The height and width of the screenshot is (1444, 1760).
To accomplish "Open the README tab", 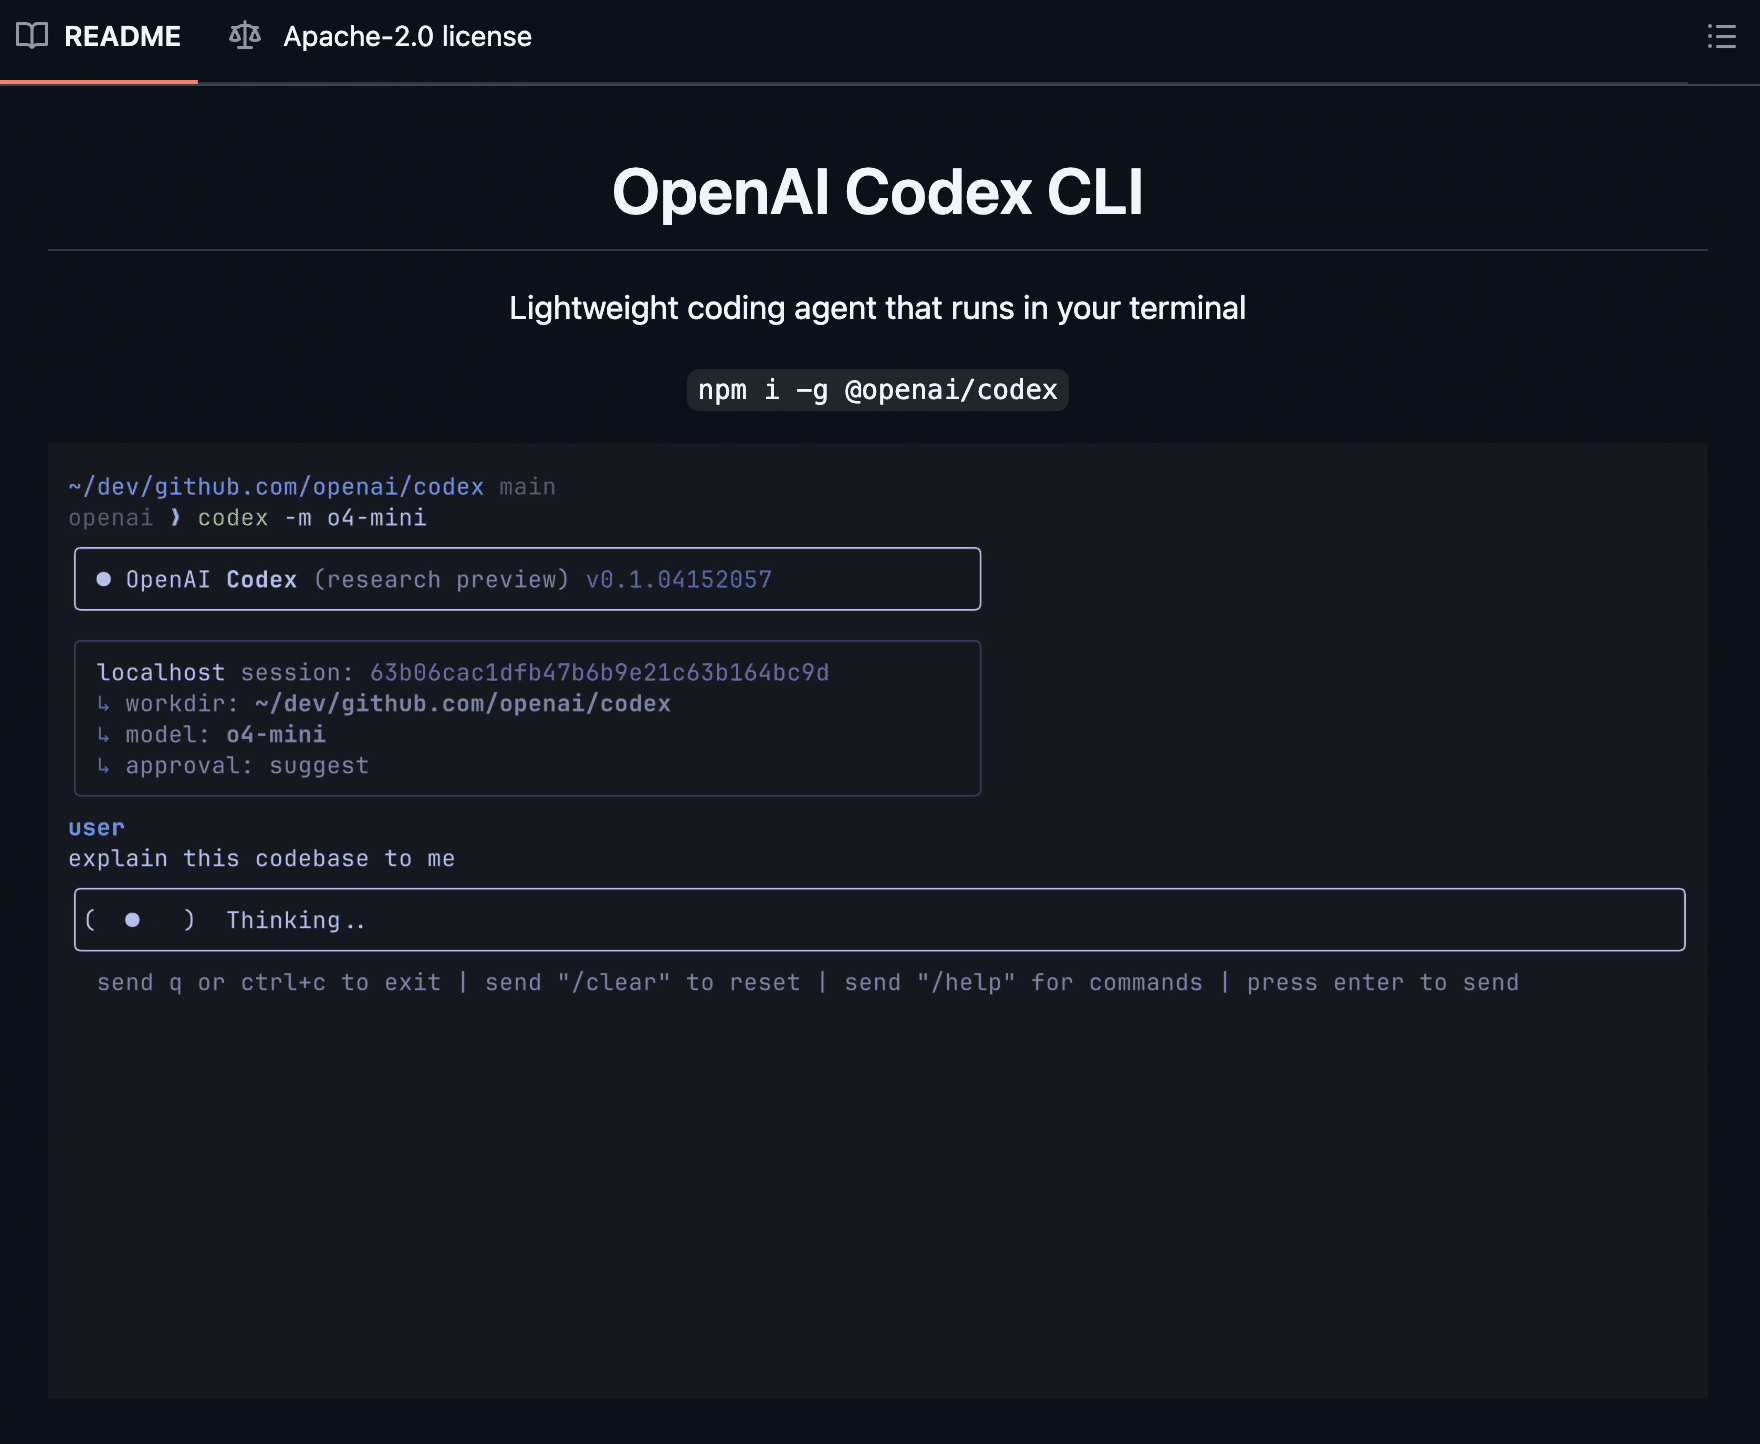I will (121, 37).
